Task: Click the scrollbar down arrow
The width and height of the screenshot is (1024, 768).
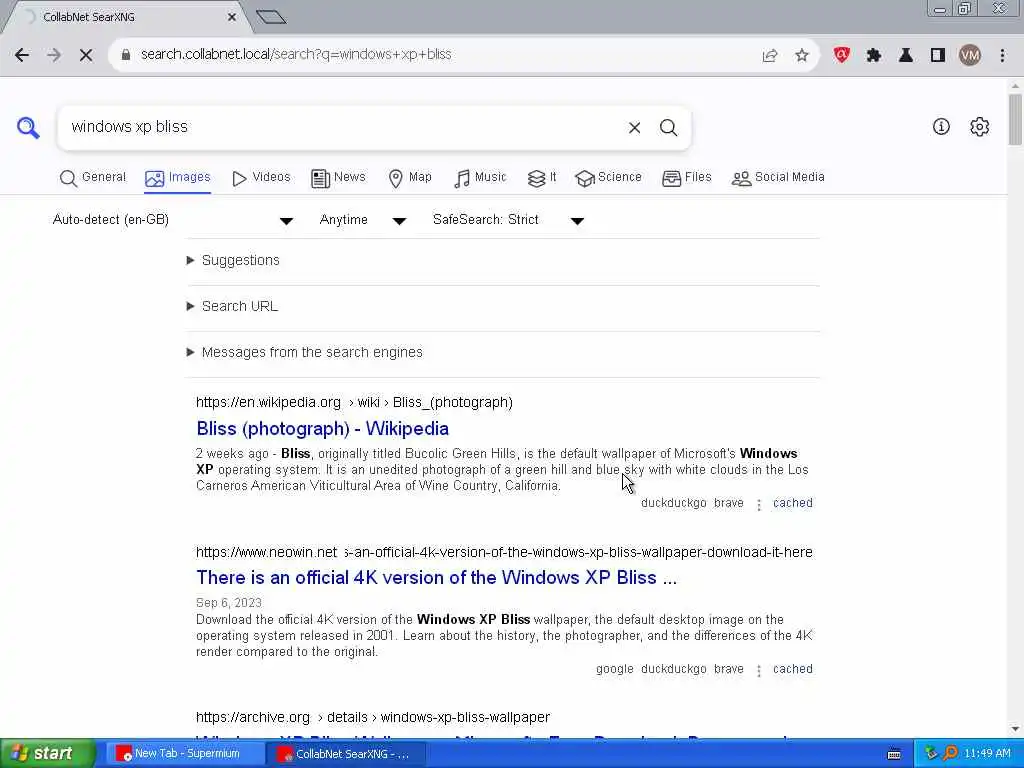Action: point(1015,729)
